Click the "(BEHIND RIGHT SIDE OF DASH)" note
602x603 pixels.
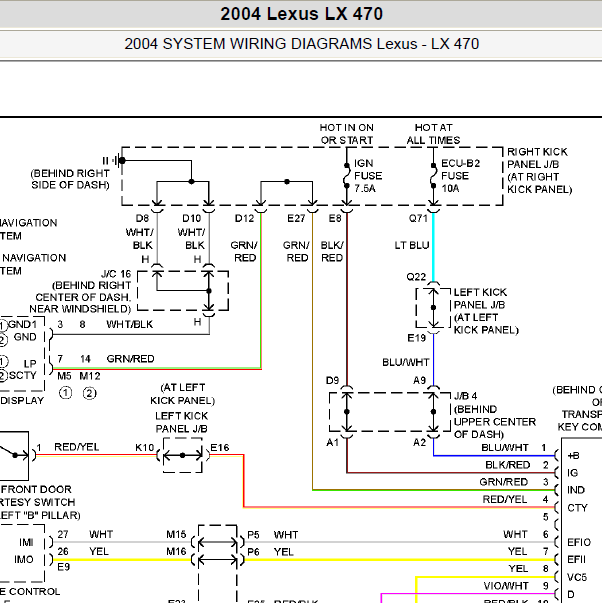pos(70,179)
